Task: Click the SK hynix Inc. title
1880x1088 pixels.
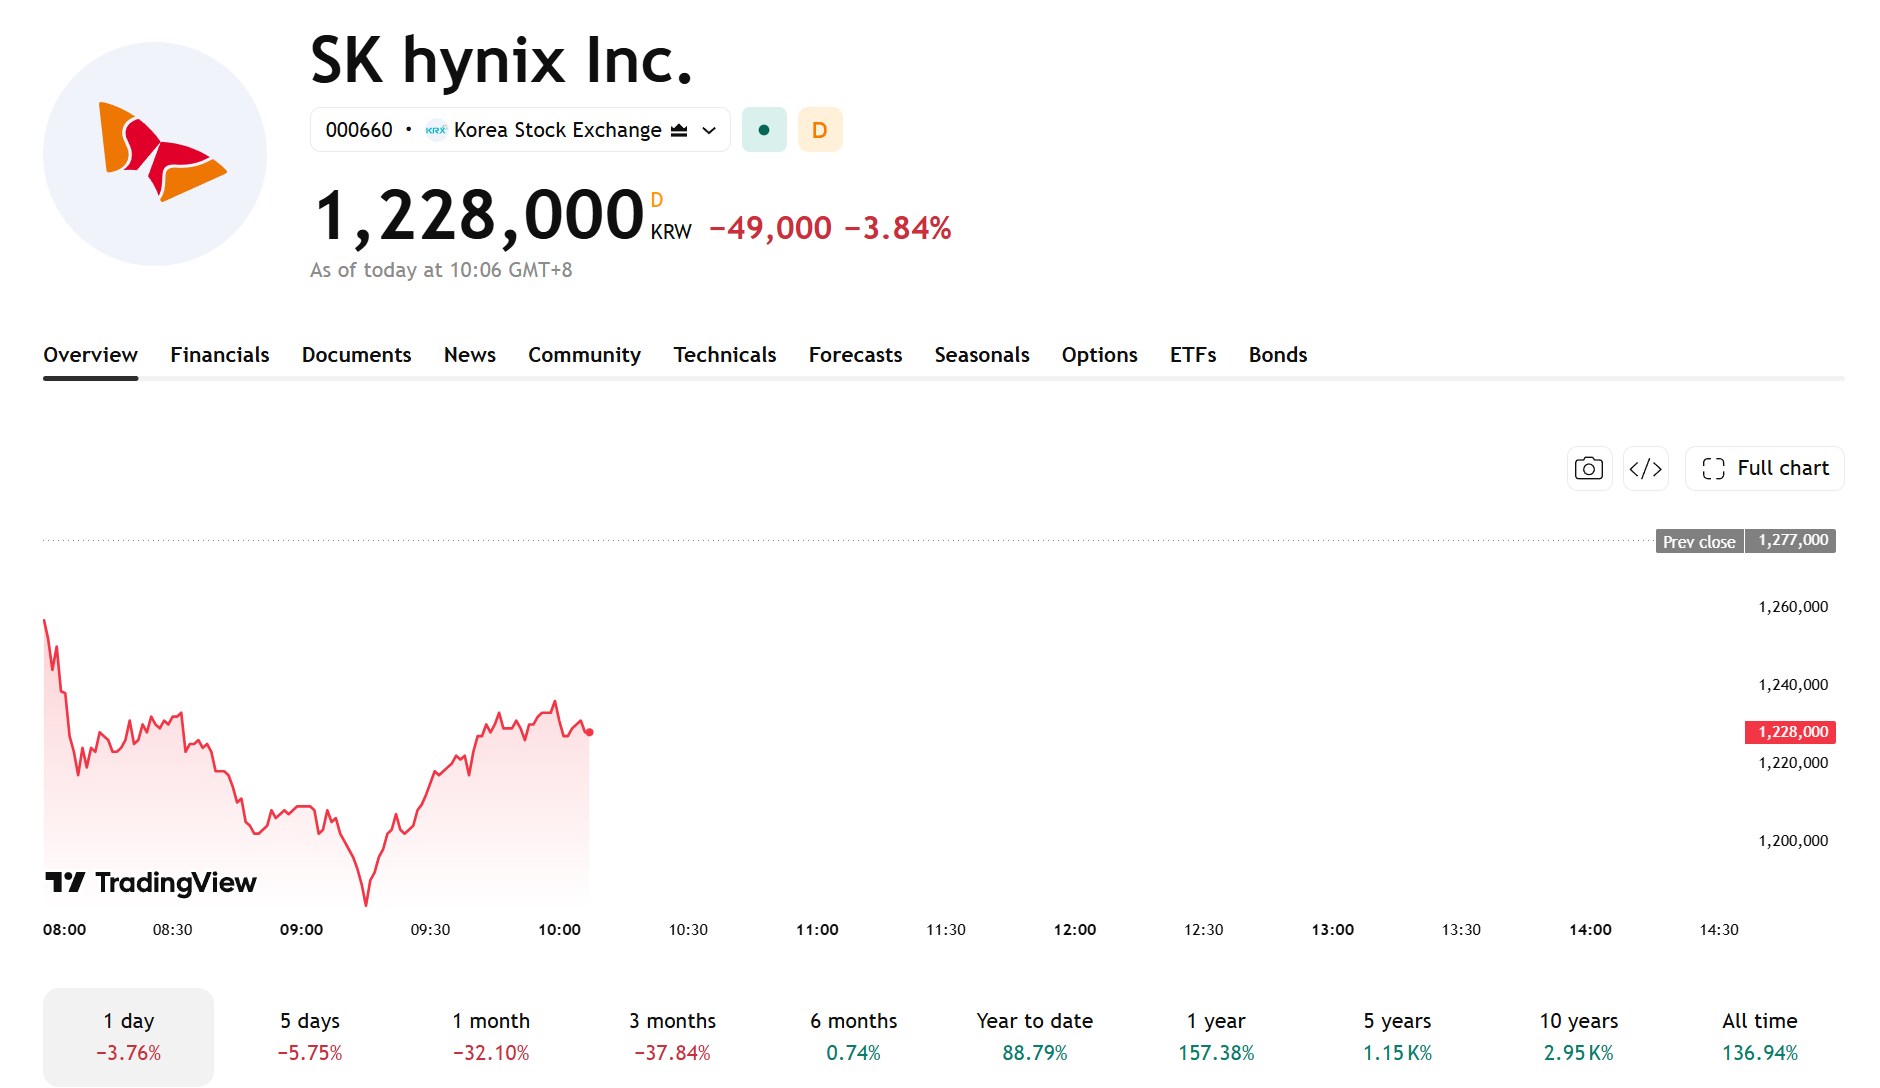Action: (501, 61)
